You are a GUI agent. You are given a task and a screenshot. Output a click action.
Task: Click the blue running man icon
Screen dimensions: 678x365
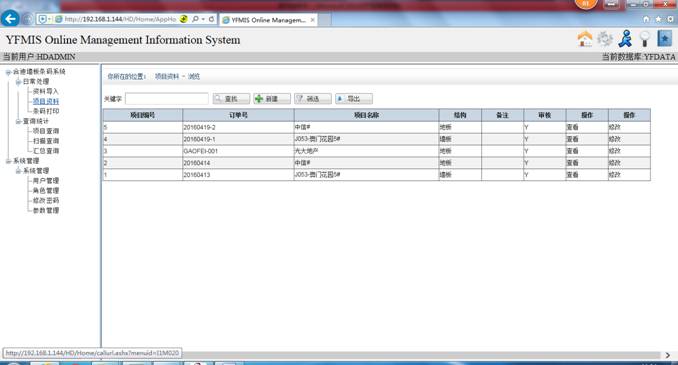click(625, 39)
